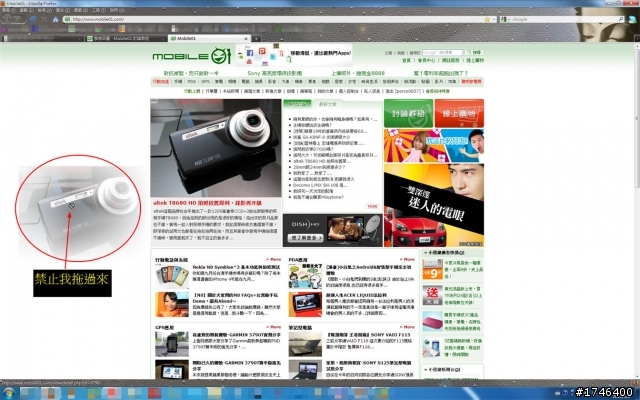Open the SONY VAIO F115 article
This screenshot has width=640, height=400.
point(369,335)
